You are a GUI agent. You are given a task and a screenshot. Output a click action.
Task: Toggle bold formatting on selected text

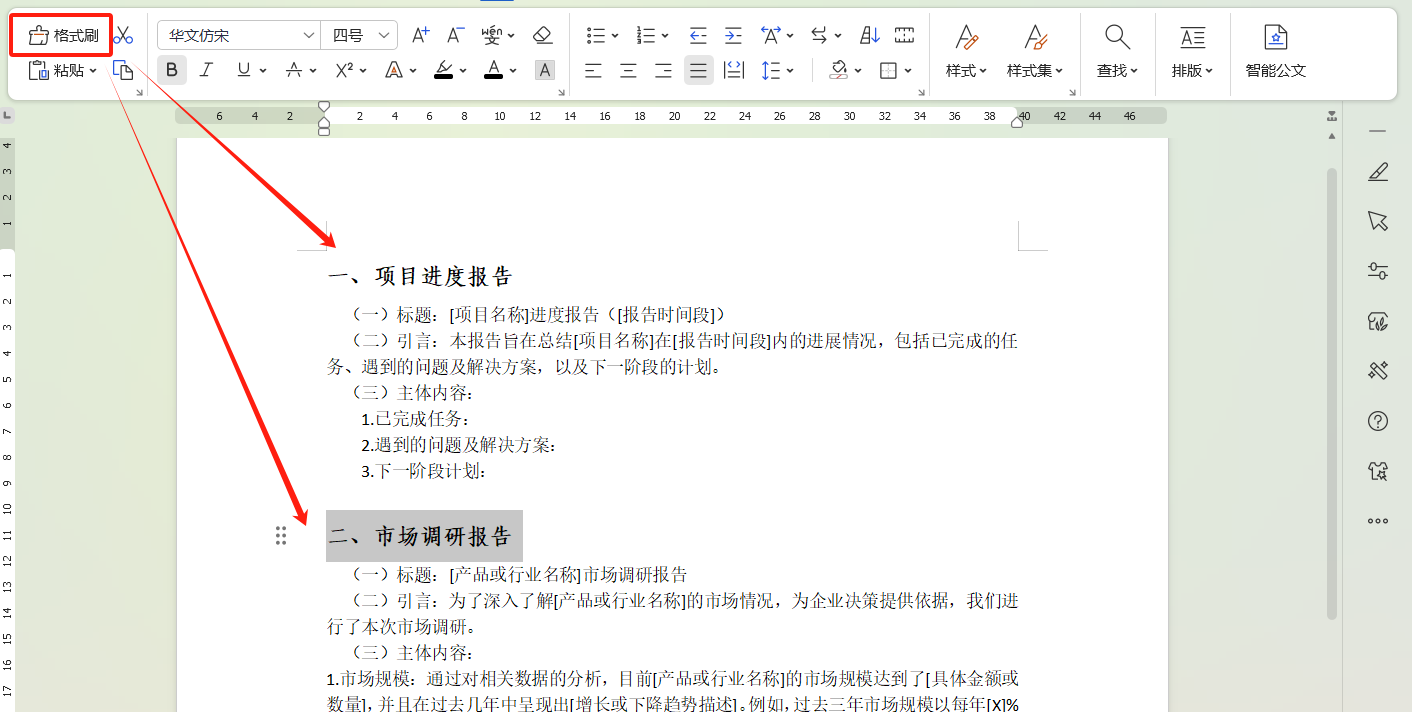pos(171,70)
